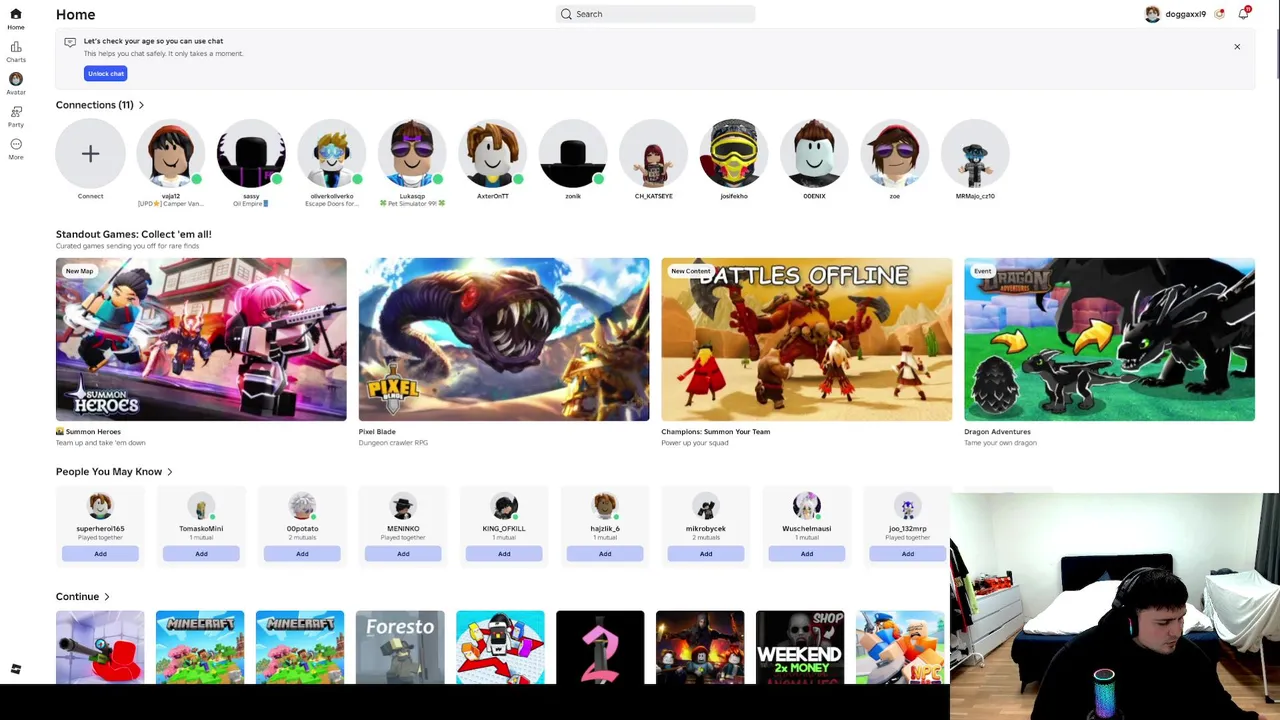Add joo_132mrp as a connection
This screenshot has height=720, width=1280.
[908, 554]
